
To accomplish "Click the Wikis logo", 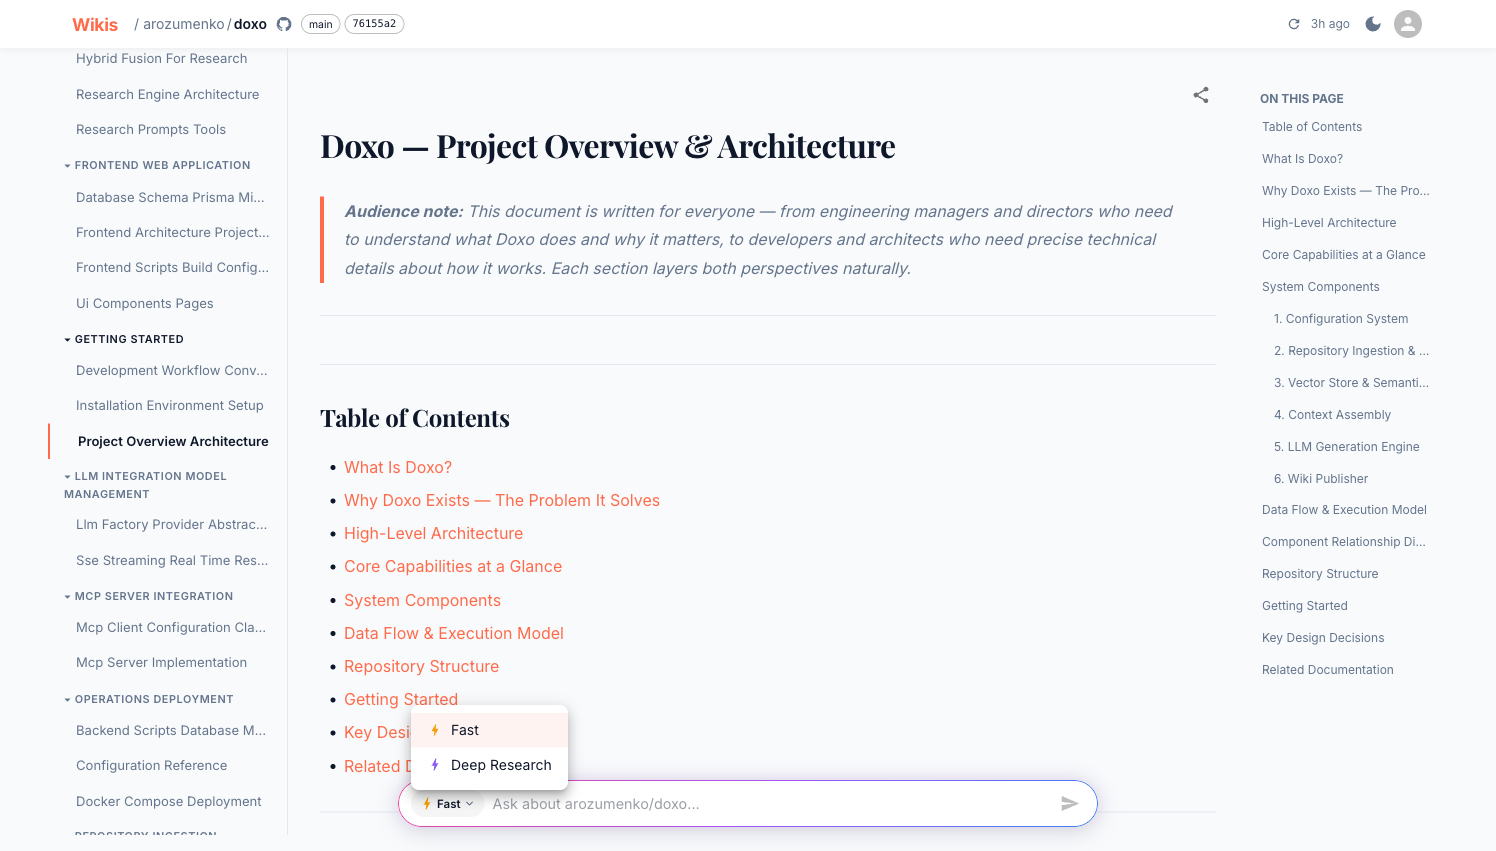I will [95, 24].
